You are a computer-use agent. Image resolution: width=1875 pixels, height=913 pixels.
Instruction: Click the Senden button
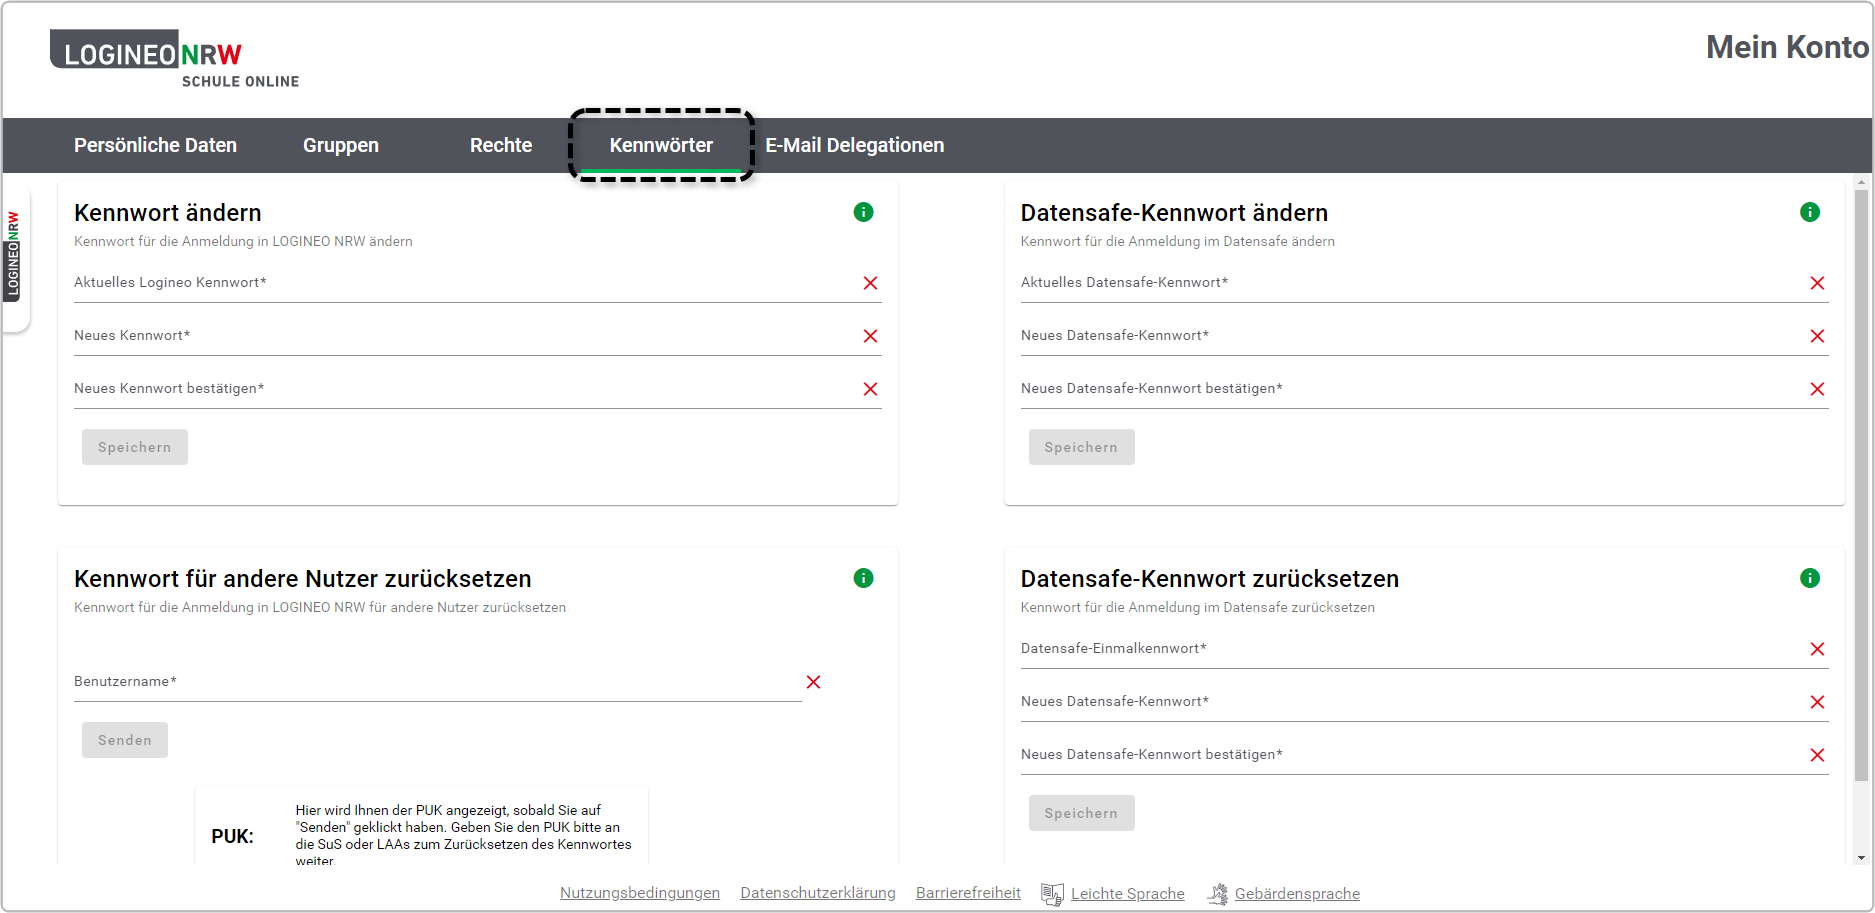point(125,740)
